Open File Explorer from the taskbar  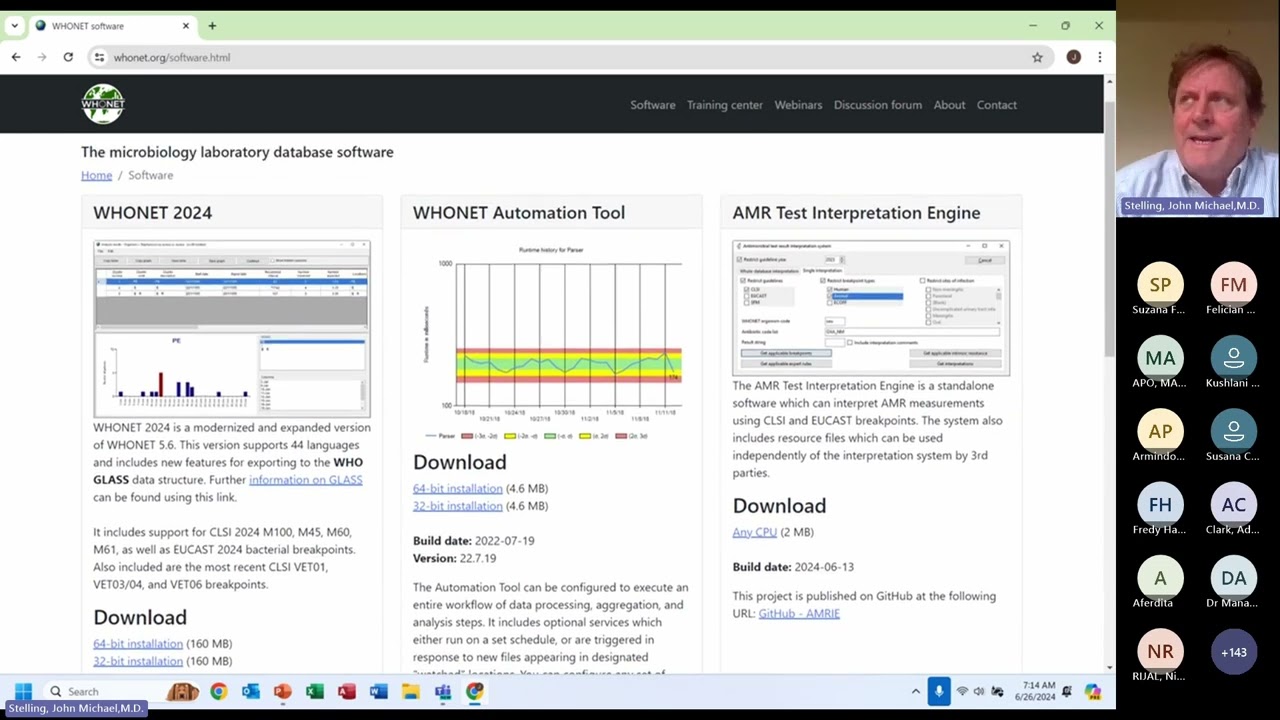point(410,691)
